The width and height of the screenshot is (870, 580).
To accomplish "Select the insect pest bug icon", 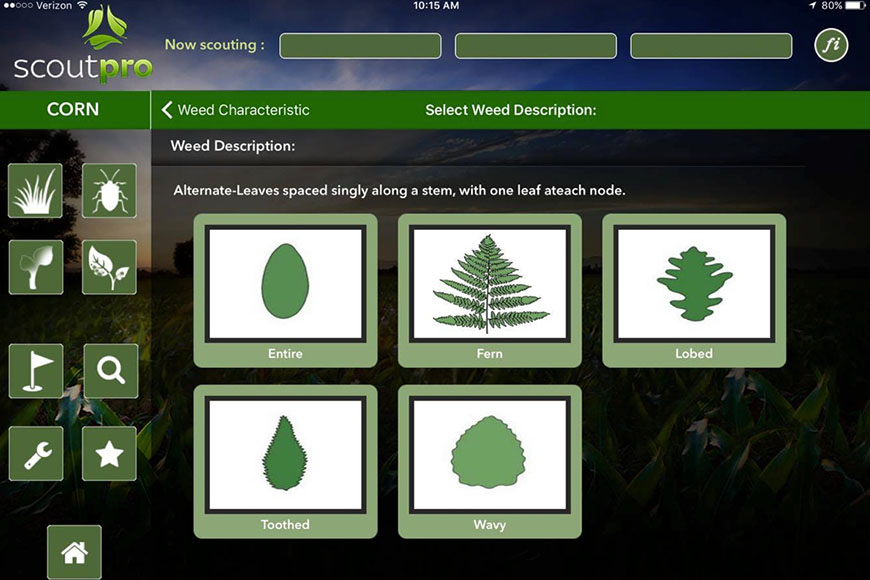I will [x=109, y=191].
